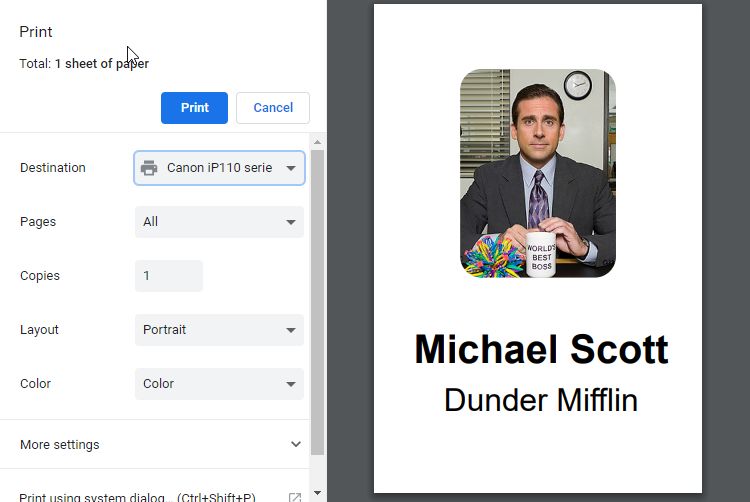The image size is (750, 502).
Task: Open the Pages dropdown set to All
Action: click(x=220, y=222)
